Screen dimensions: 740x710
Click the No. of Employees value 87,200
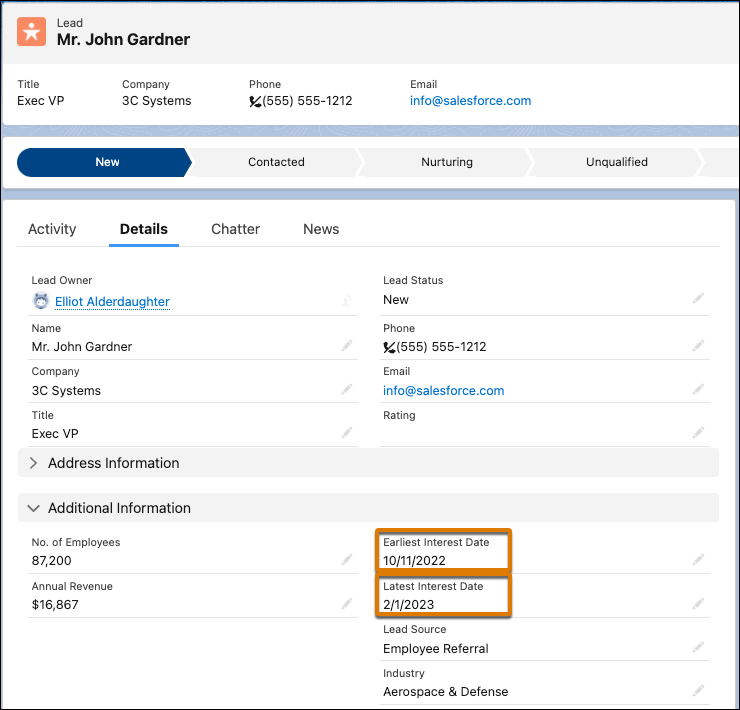click(x=51, y=561)
